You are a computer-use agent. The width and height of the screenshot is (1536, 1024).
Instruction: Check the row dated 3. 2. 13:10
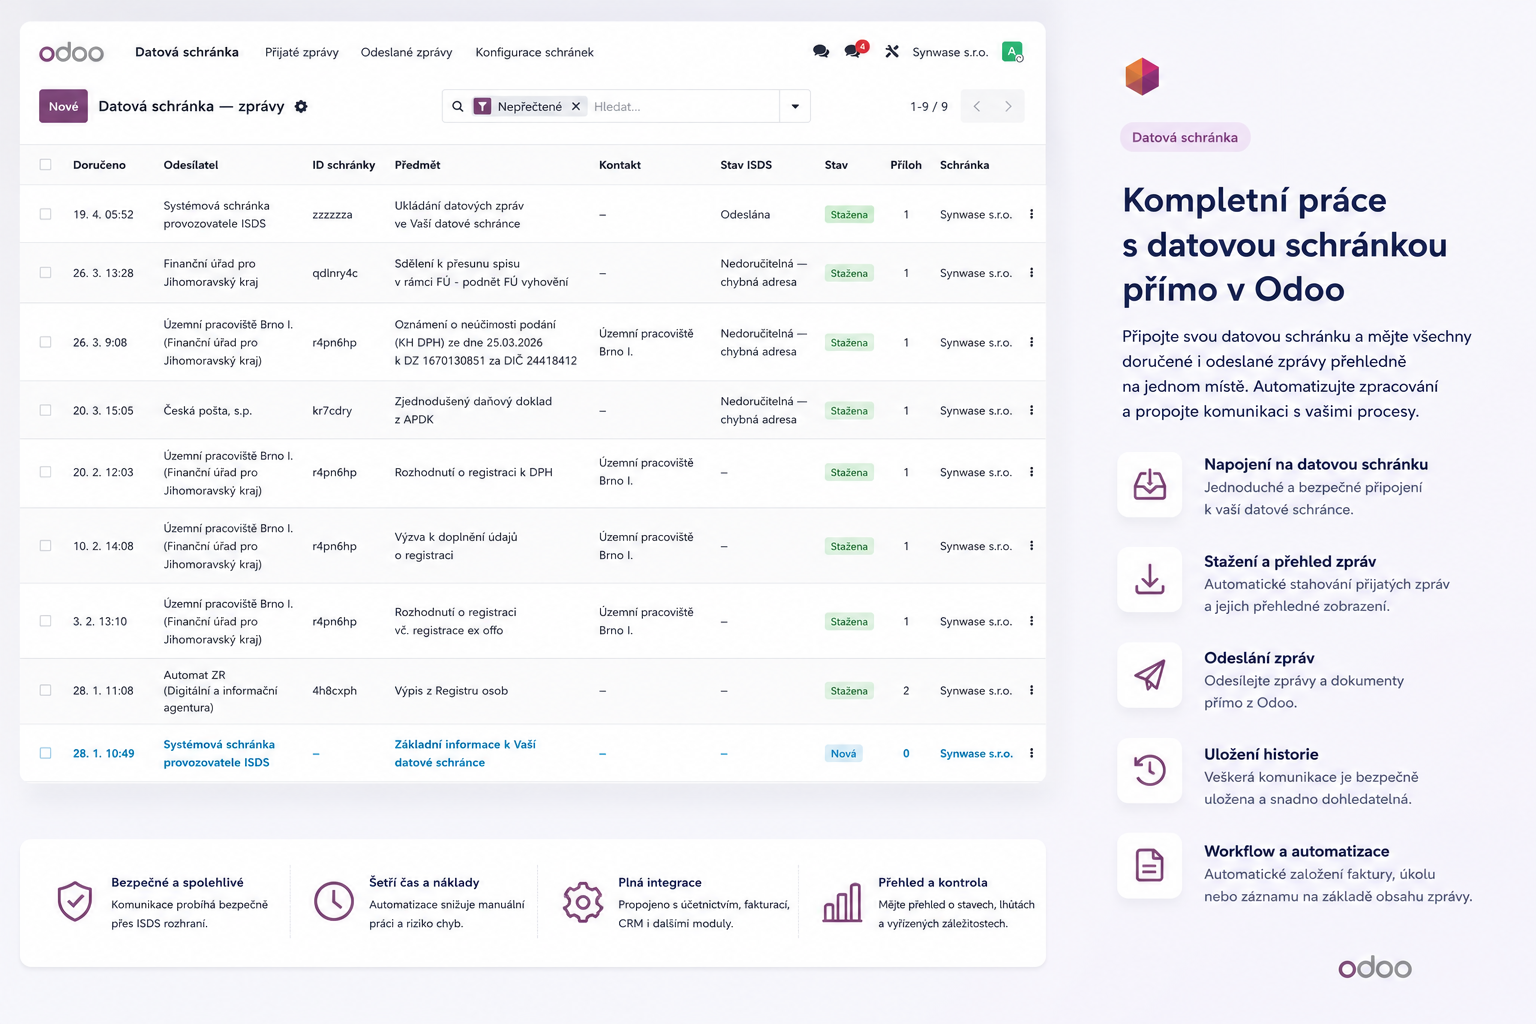click(x=45, y=621)
